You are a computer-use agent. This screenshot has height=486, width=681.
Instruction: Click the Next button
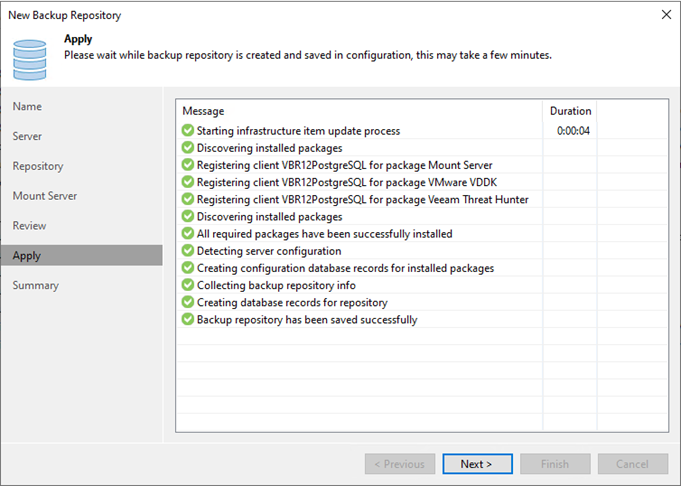click(477, 464)
